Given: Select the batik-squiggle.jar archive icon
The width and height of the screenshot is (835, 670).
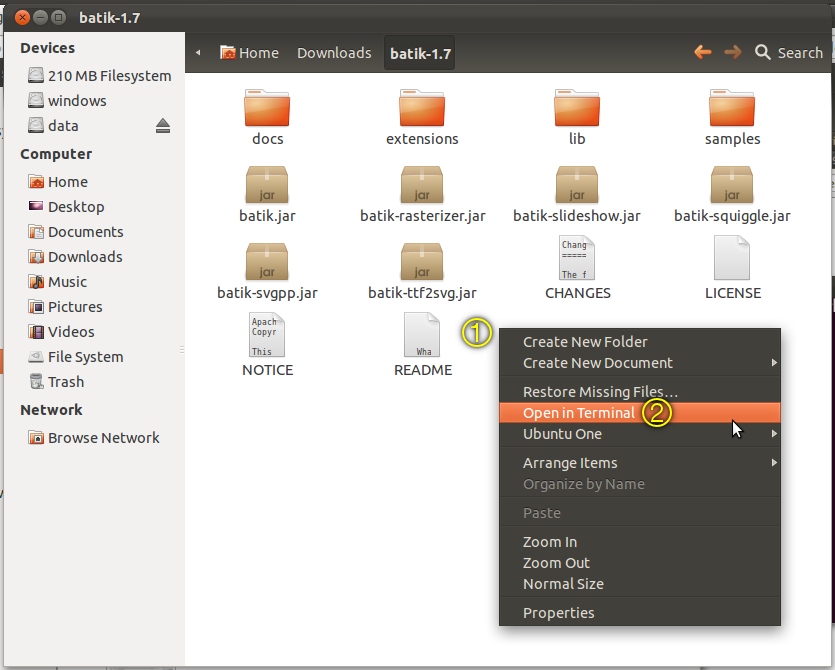Looking at the screenshot, I should [732, 185].
